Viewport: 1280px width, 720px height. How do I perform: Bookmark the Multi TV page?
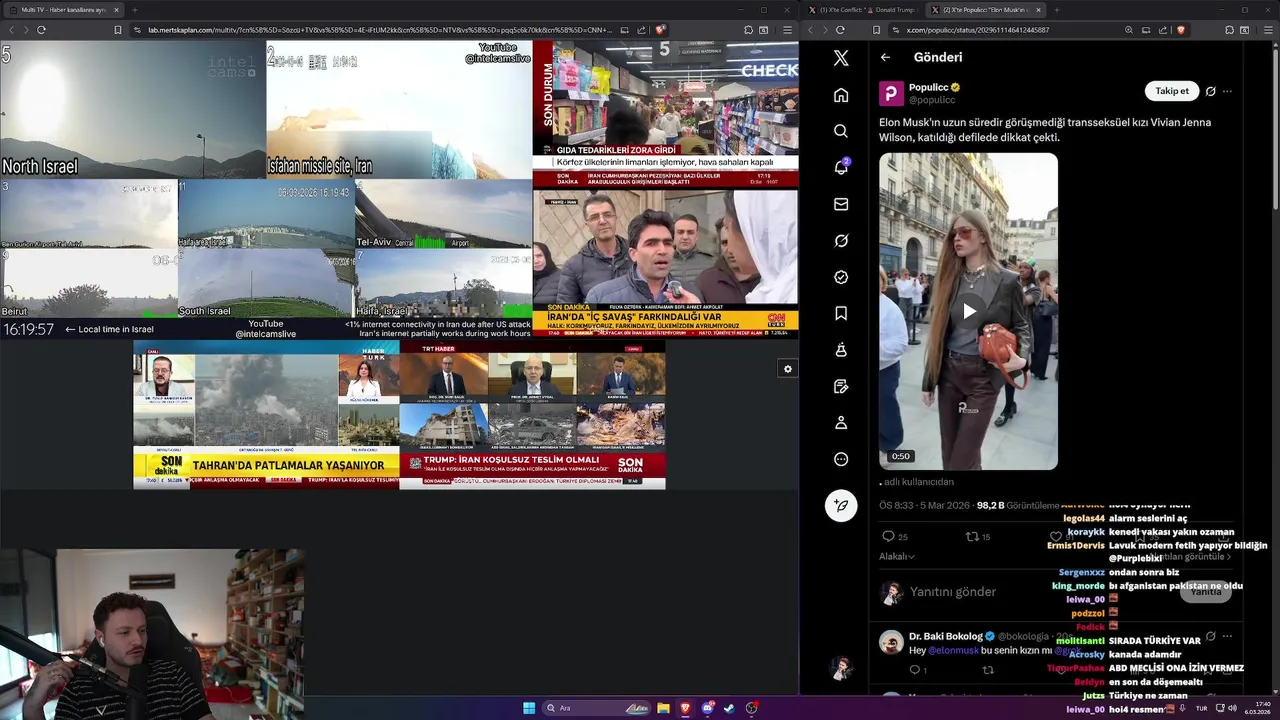click(x=118, y=30)
